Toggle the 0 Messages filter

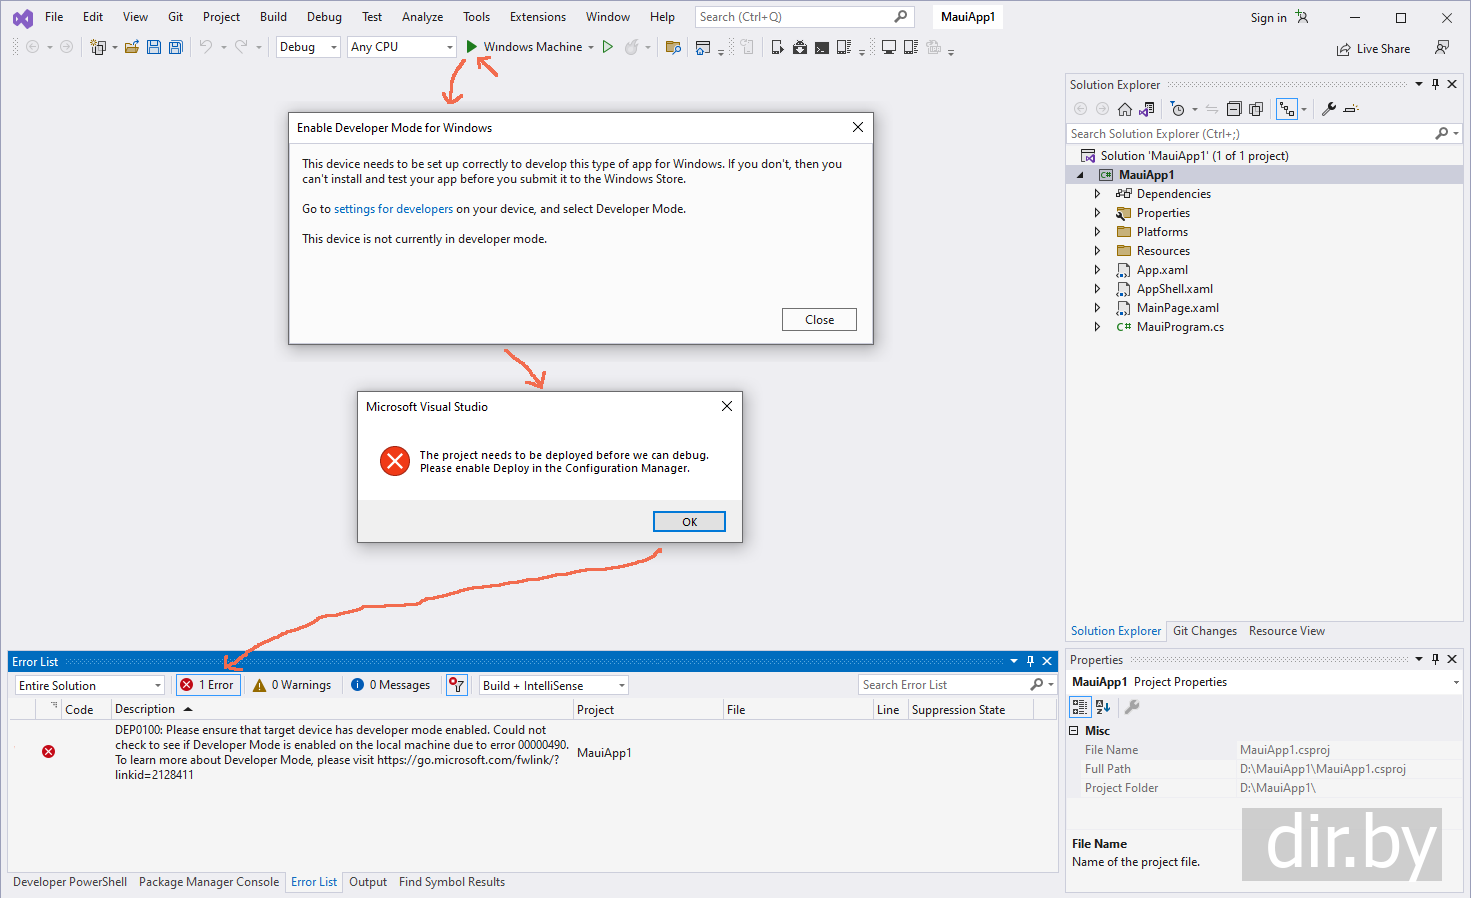391,685
